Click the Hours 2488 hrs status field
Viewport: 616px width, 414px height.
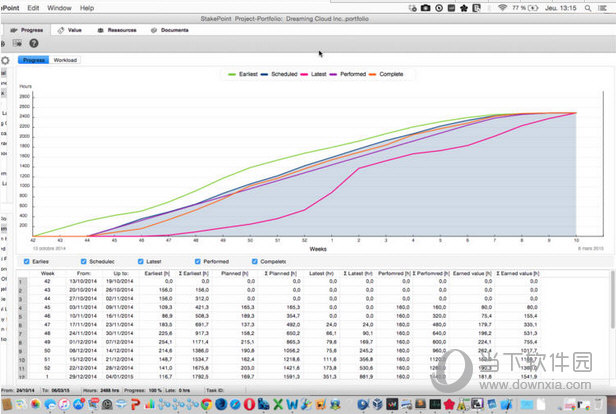101,391
